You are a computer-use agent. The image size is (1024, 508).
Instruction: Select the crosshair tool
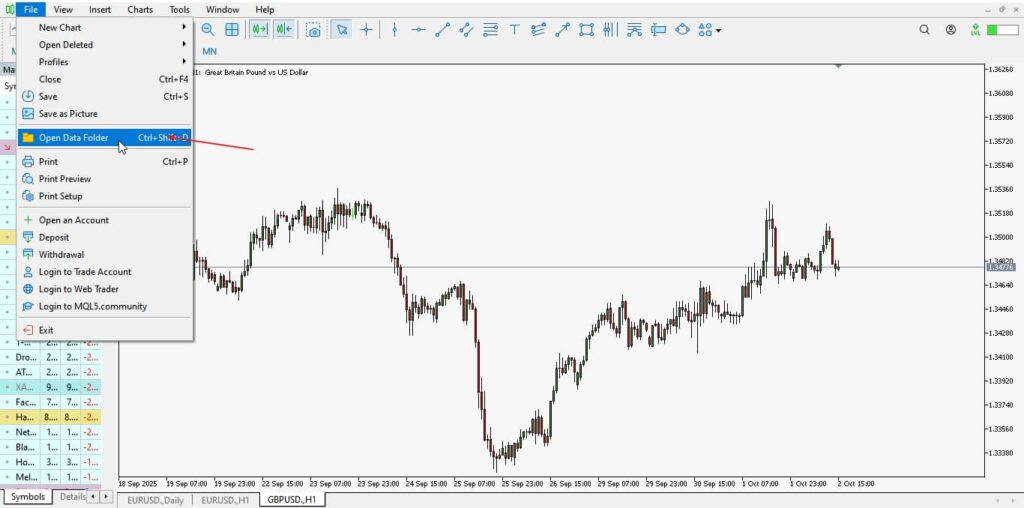(x=366, y=30)
